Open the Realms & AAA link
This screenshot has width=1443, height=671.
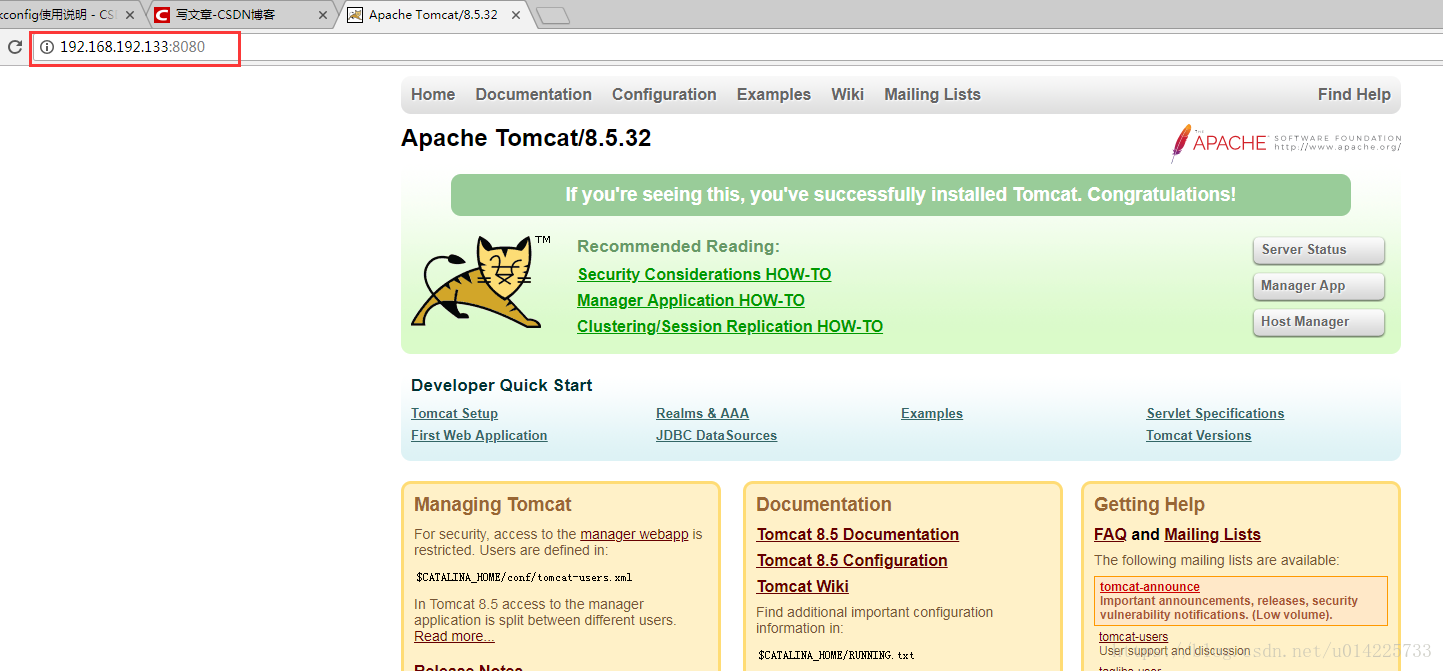pos(702,413)
